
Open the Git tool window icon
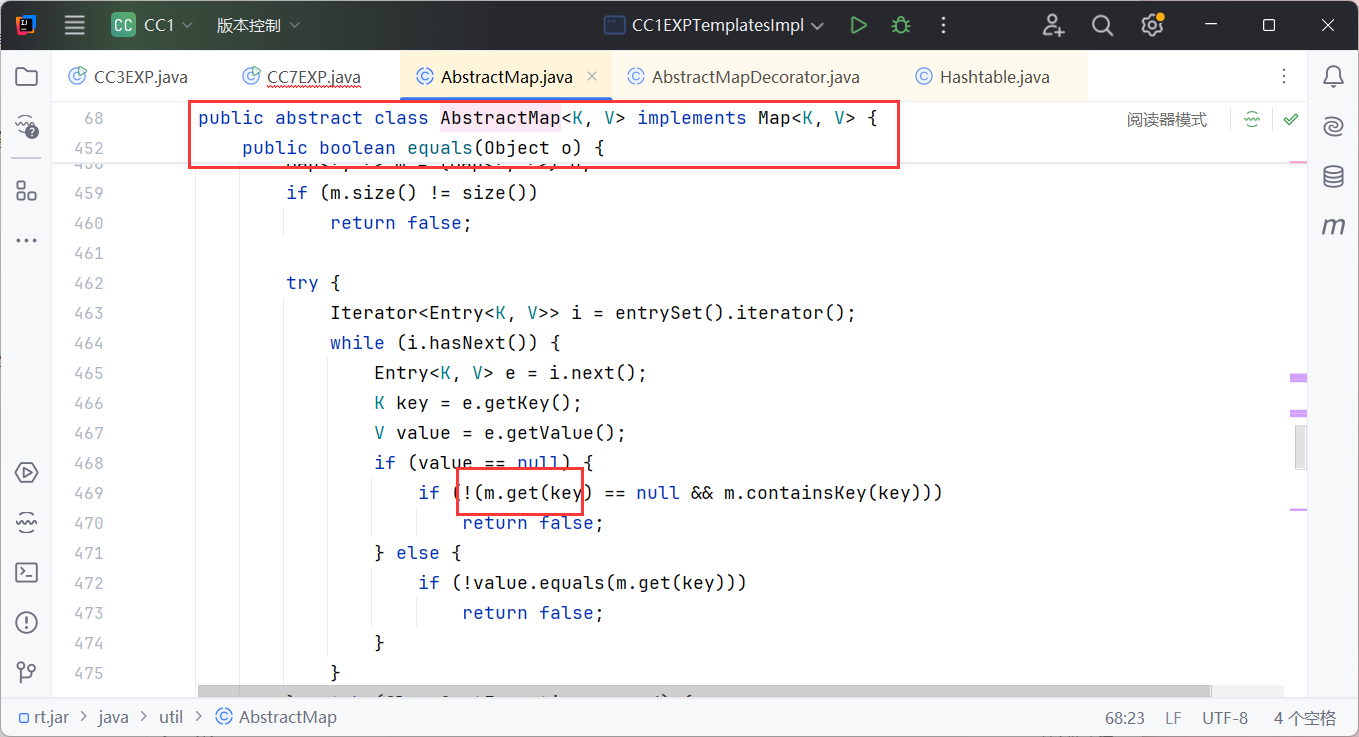click(27, 672)
